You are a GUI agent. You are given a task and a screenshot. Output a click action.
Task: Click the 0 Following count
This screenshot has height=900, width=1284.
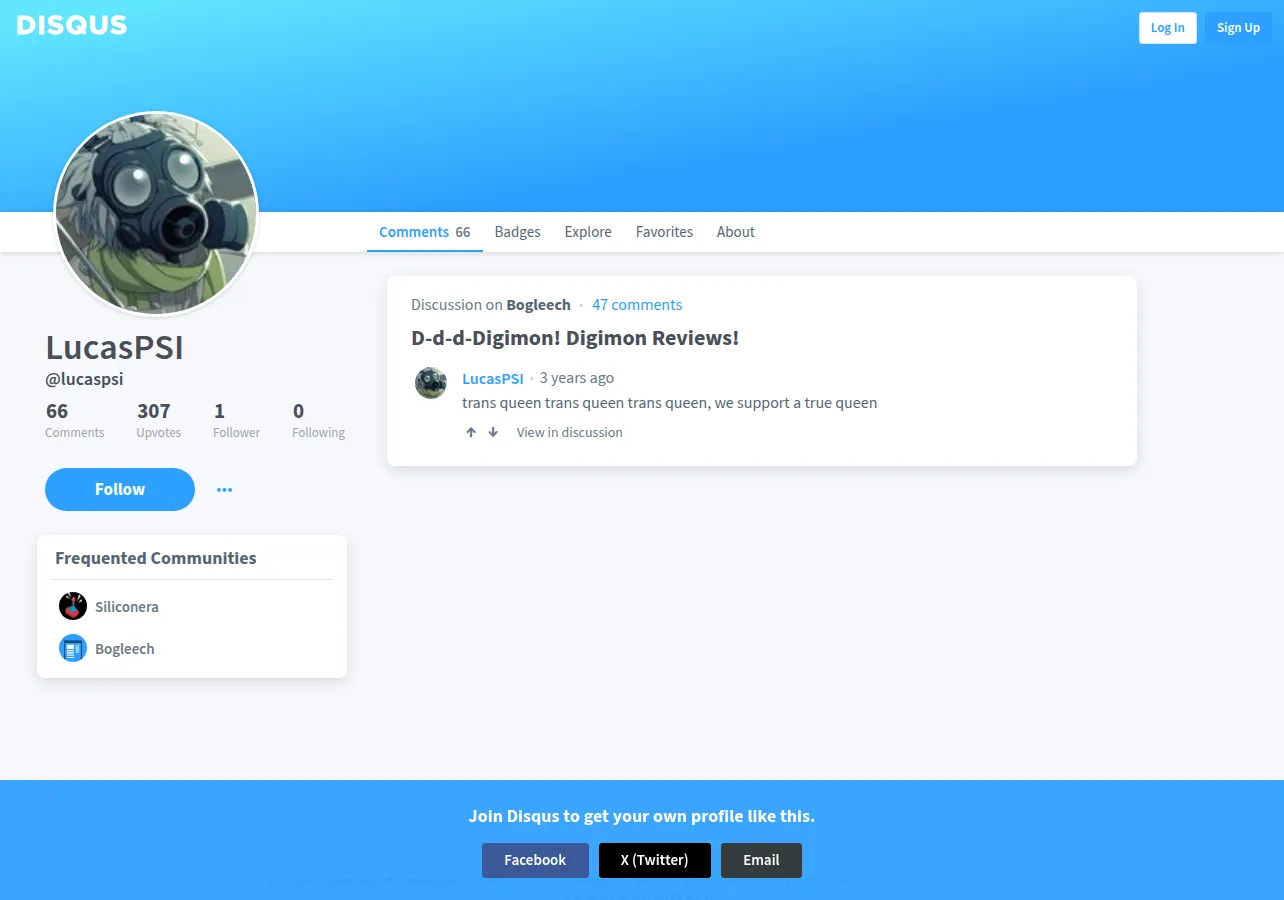[x=318, y=420]
